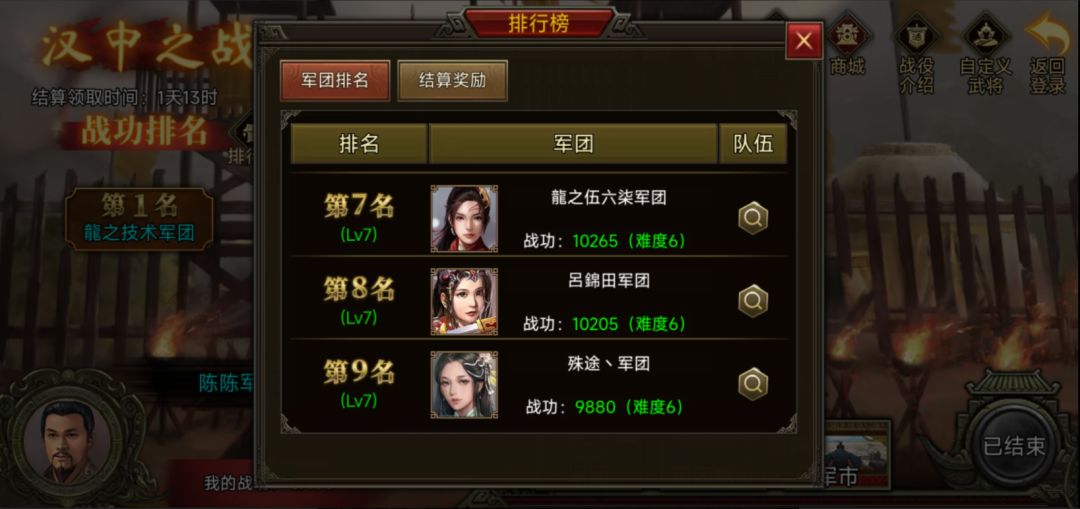Click the 军团 column header

point(574,144)
